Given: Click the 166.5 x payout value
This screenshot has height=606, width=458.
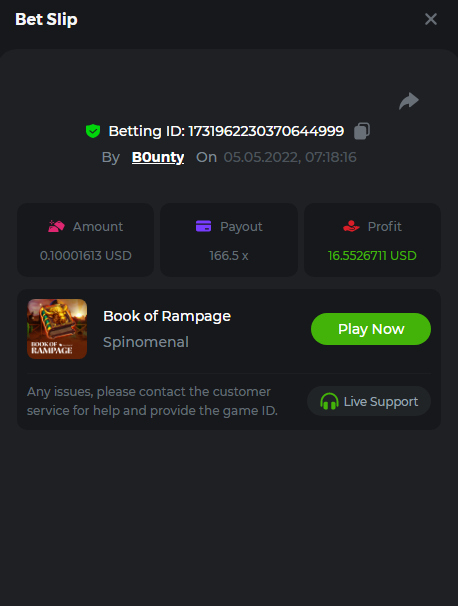Looking at the screenshot, I should pyautogui.click(x=229, y=255).
